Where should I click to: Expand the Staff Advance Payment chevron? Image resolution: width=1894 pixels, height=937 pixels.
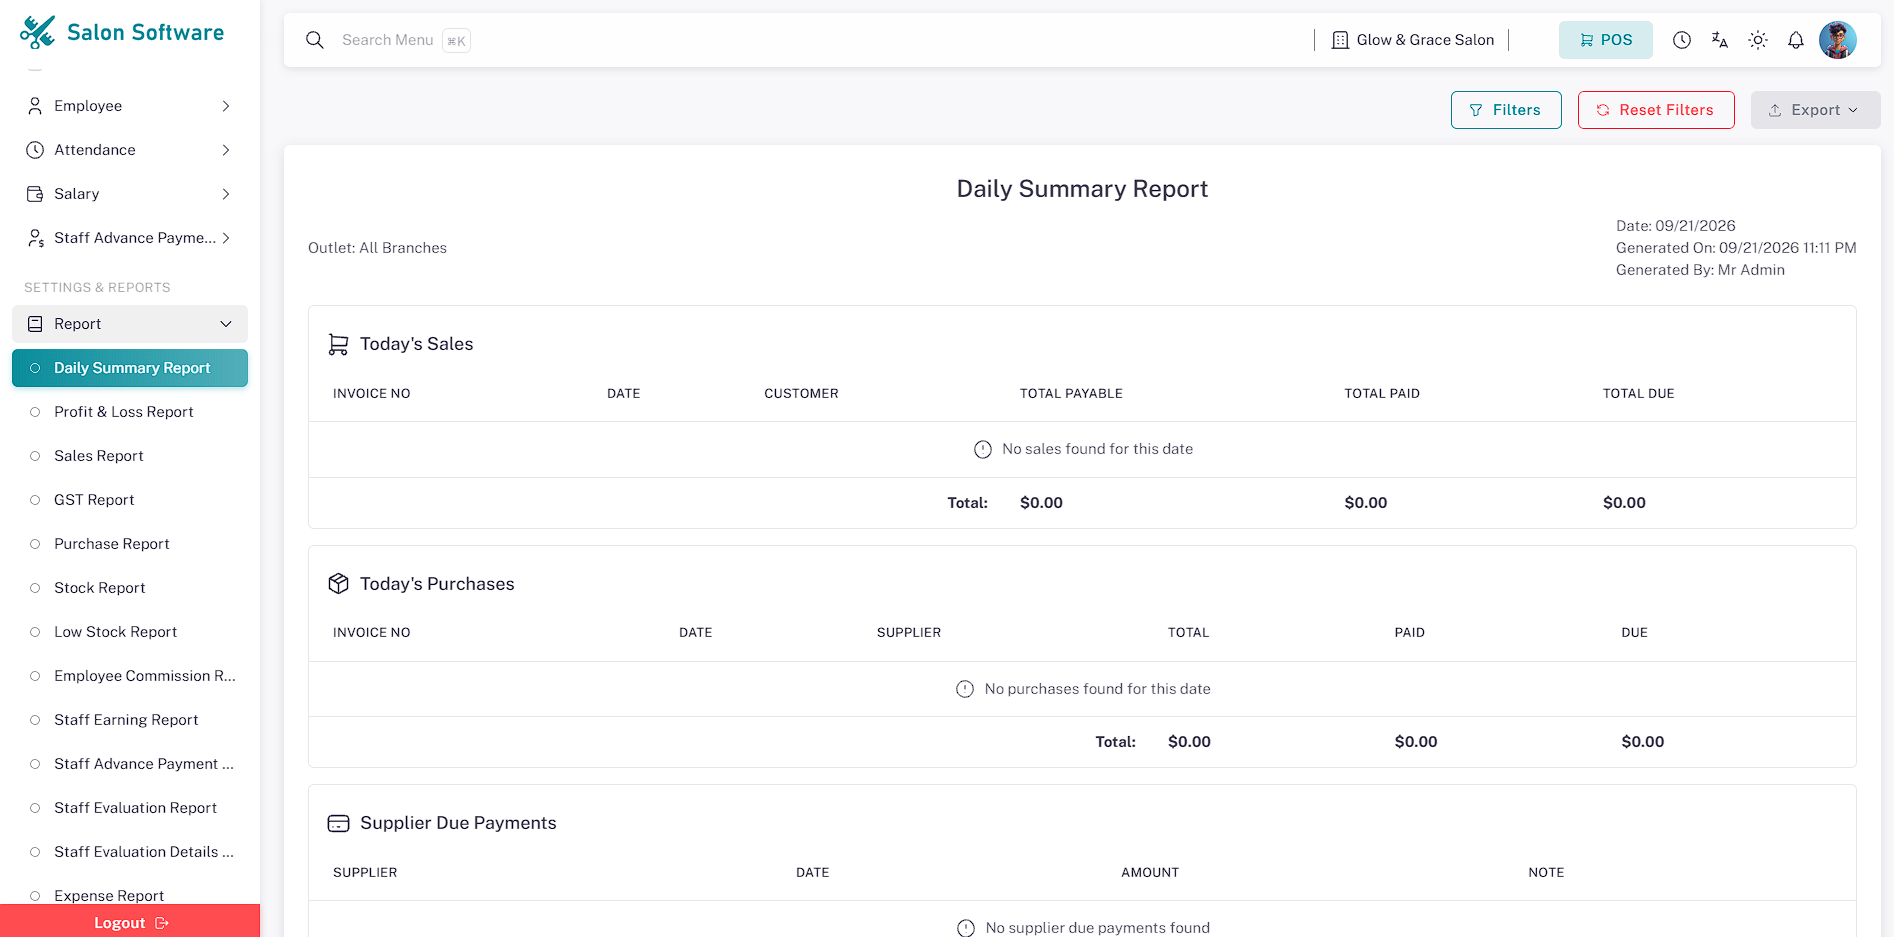pos(226,238)
